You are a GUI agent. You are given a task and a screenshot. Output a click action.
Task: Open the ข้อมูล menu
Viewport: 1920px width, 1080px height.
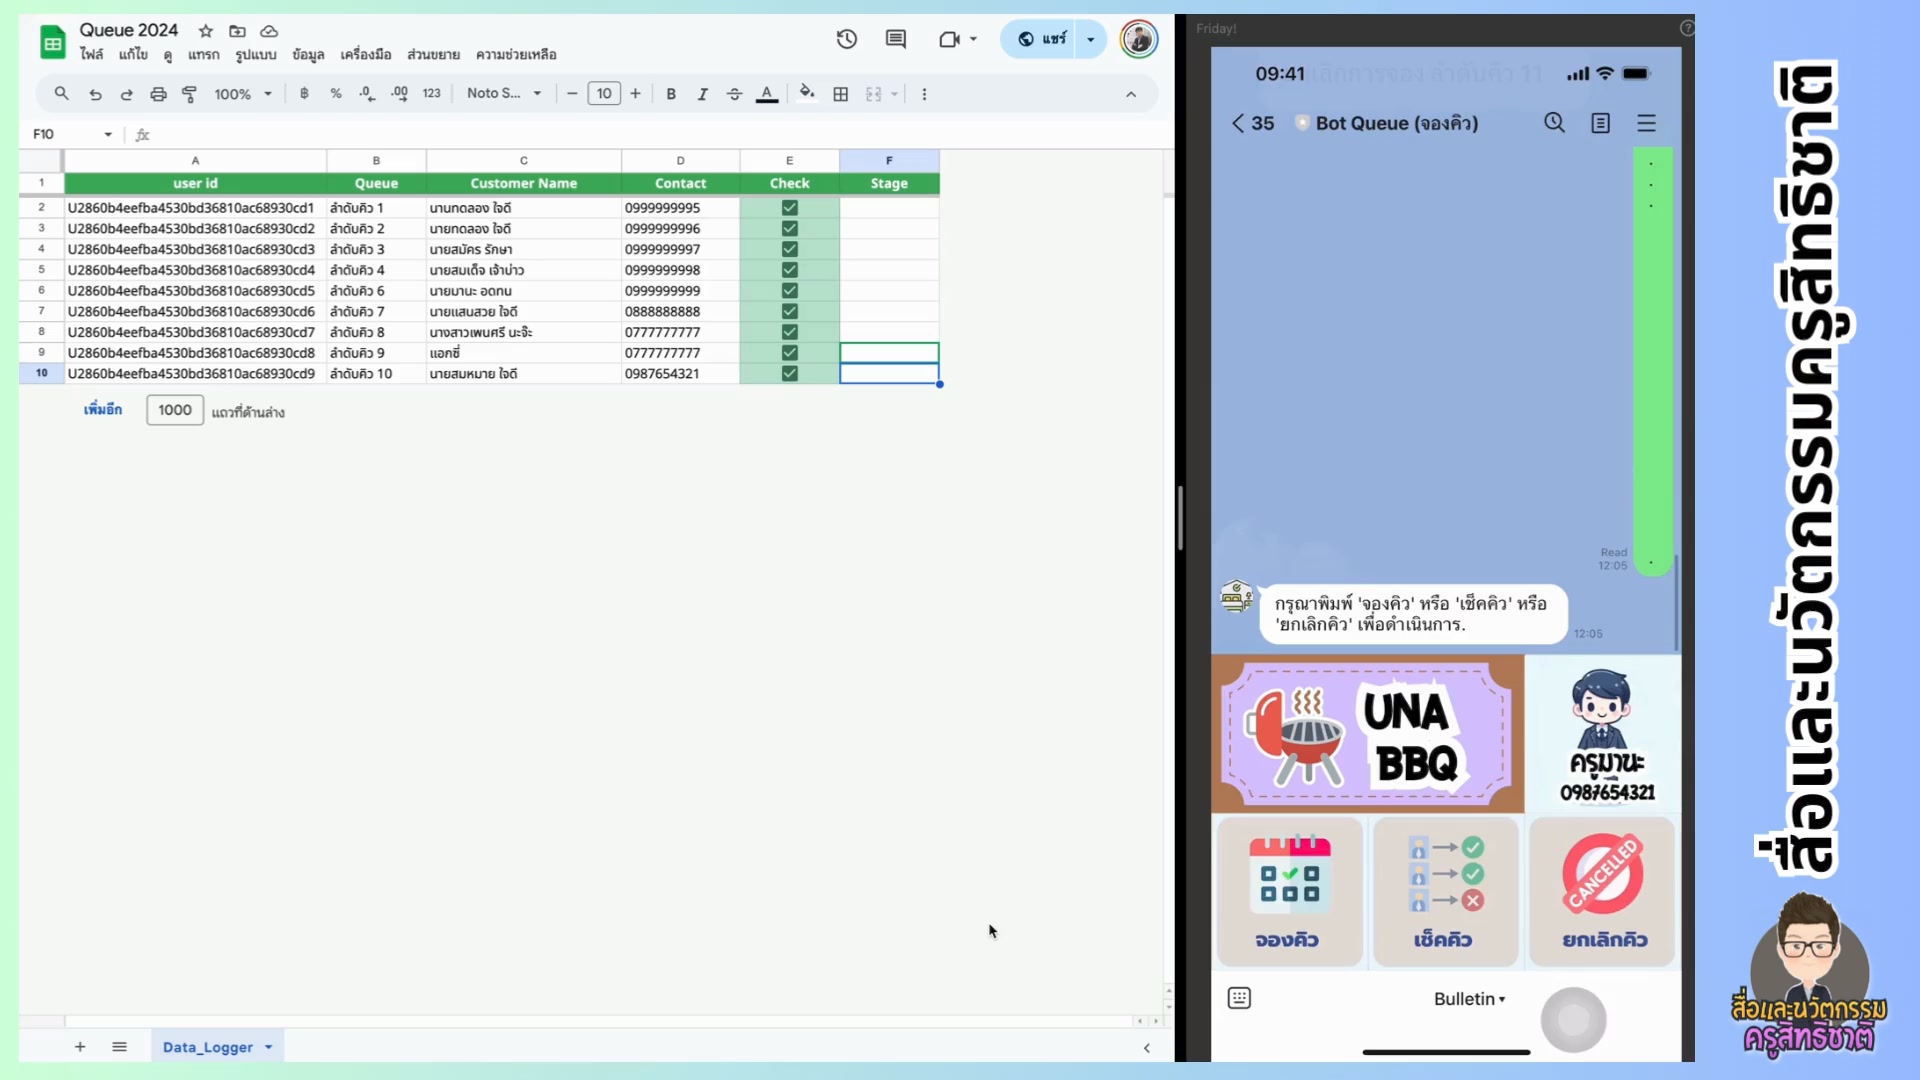point(308,54)
